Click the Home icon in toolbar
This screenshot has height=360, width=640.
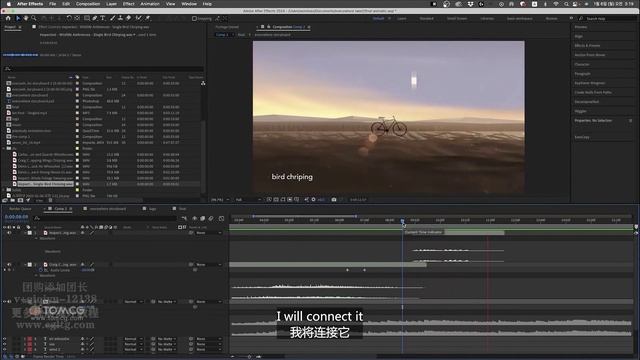click(x=8, y=18)
